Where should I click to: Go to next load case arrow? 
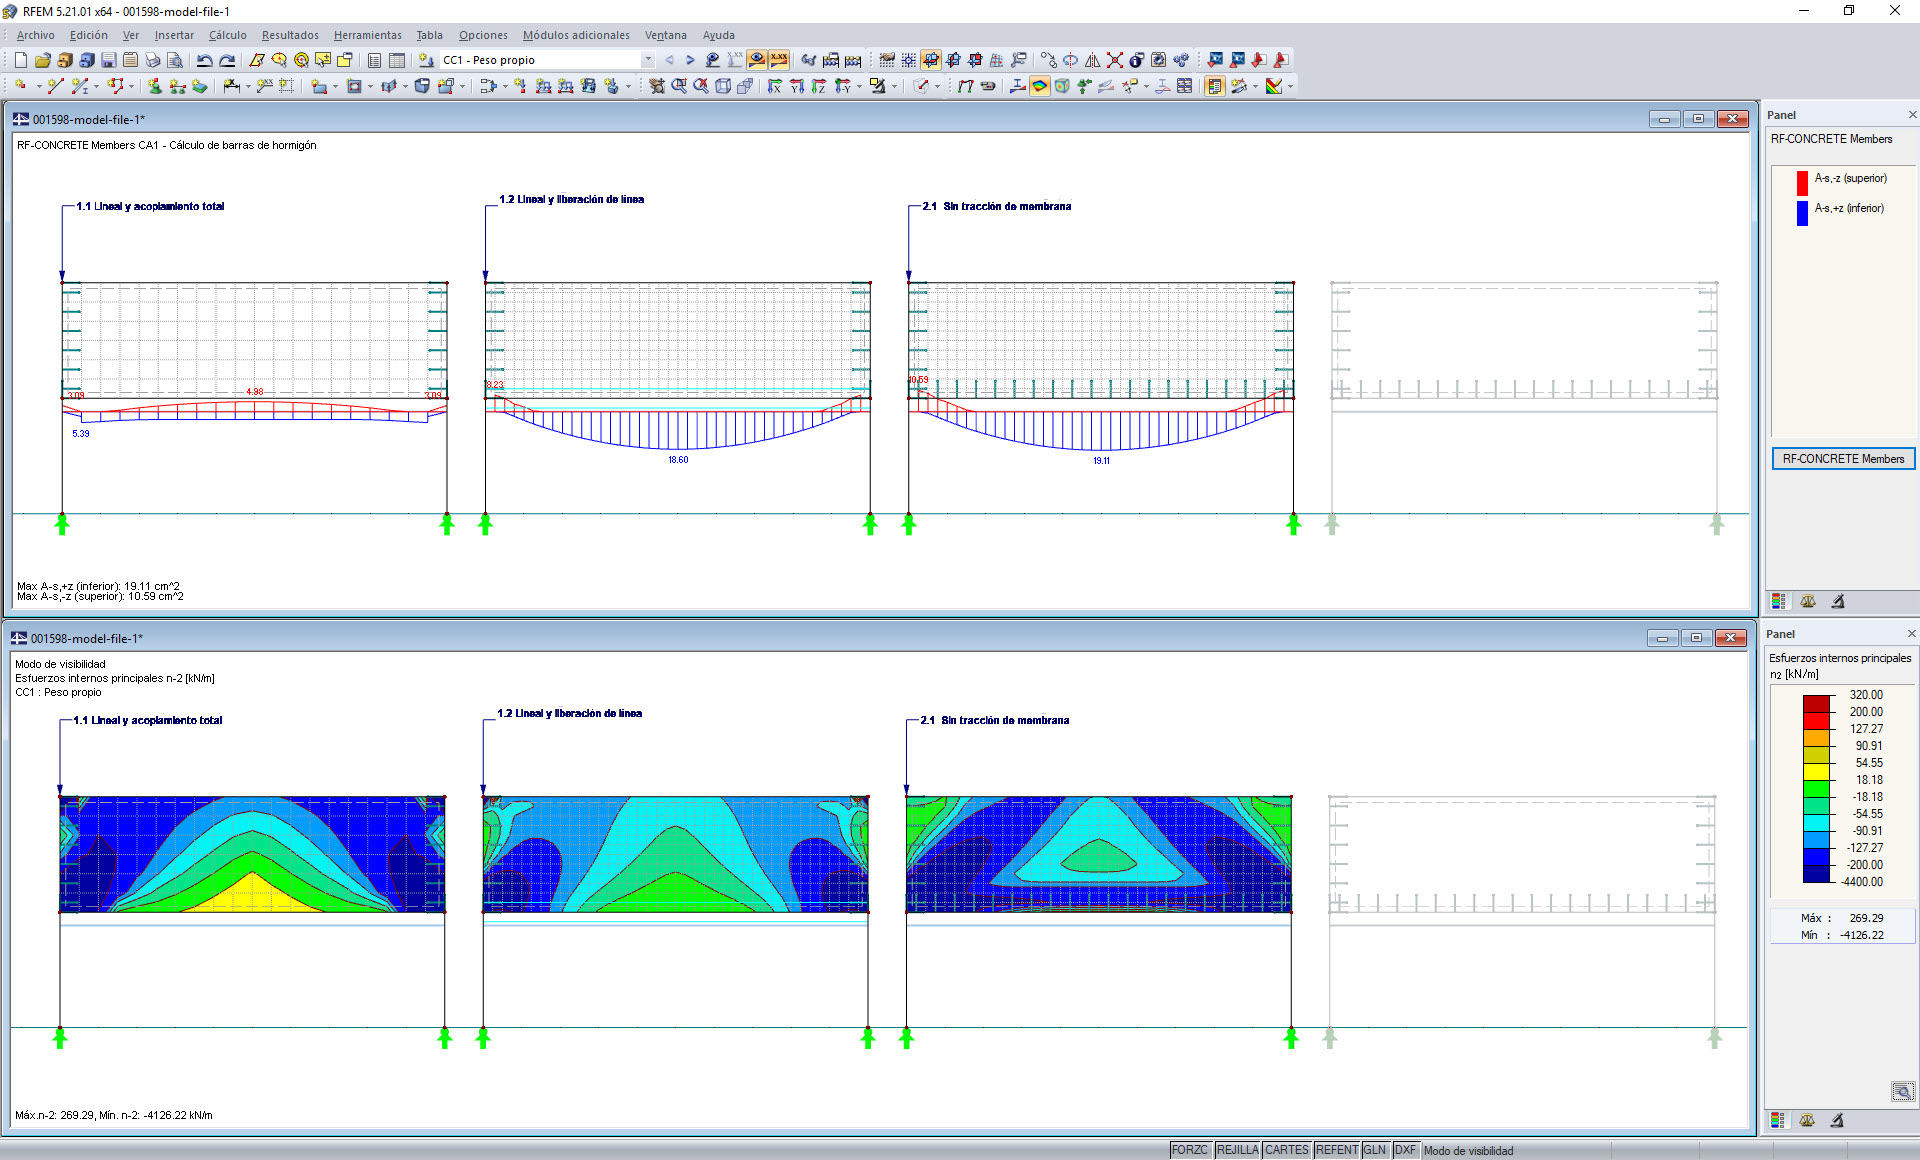tap(690, 60)
